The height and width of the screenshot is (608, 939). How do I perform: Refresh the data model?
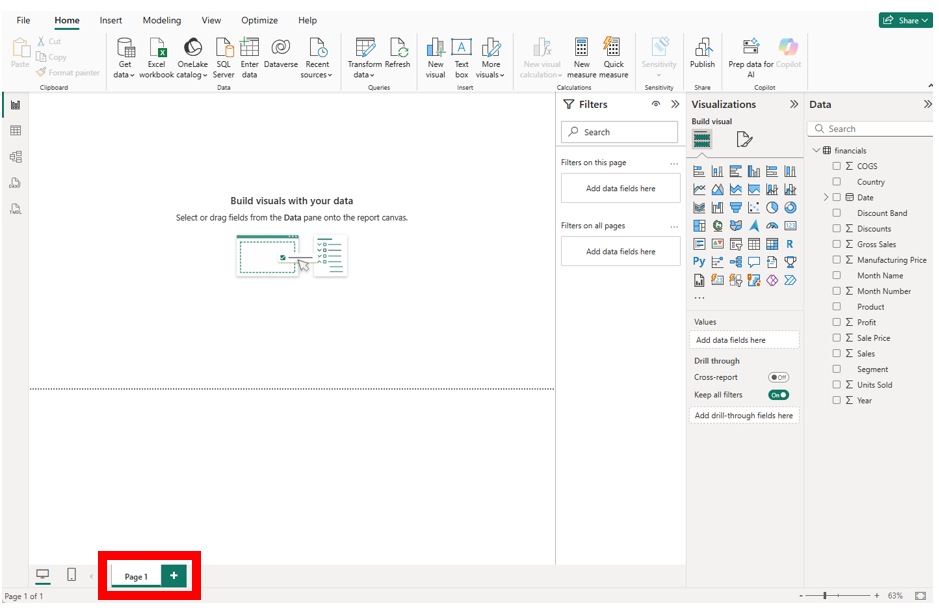click(398, 54)
